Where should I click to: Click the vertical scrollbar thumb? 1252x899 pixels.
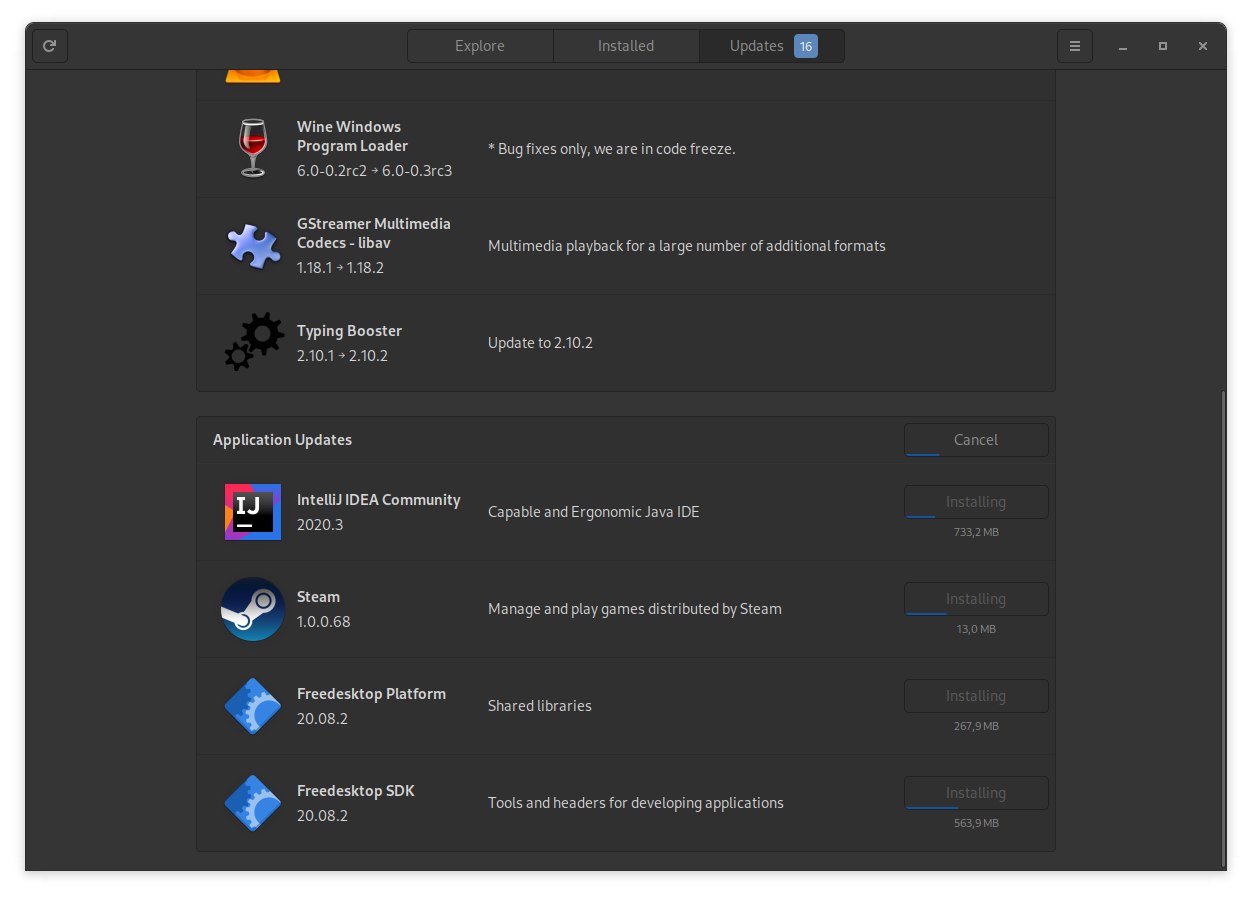point(1222,630)
